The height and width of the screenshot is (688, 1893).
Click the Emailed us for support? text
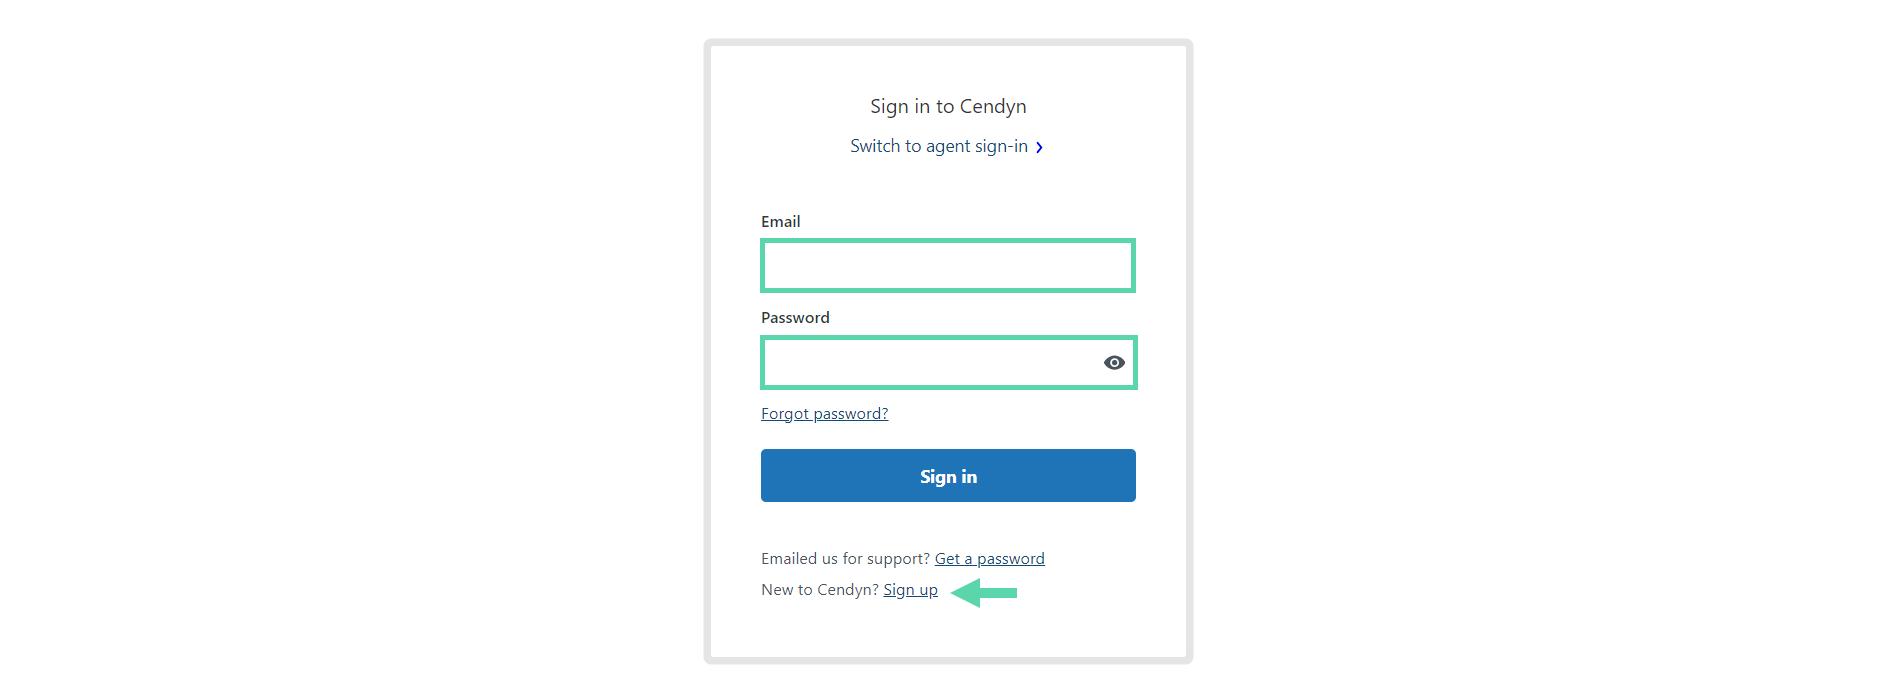click(x=846, y=558)
